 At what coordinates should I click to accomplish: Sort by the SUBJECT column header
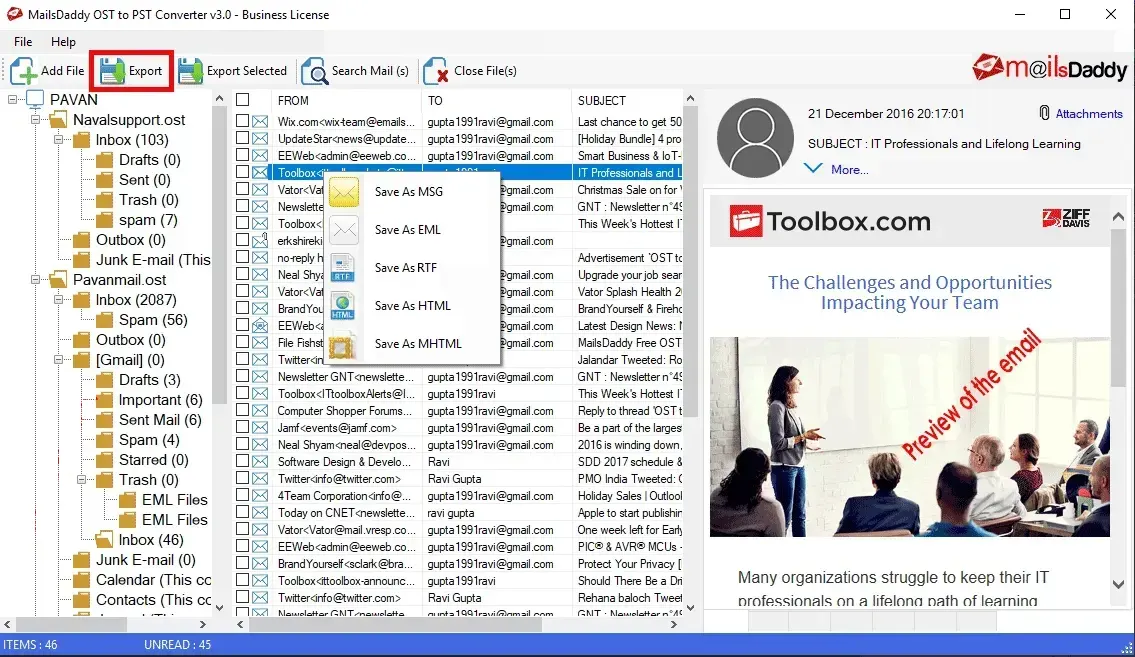point(627,101)
